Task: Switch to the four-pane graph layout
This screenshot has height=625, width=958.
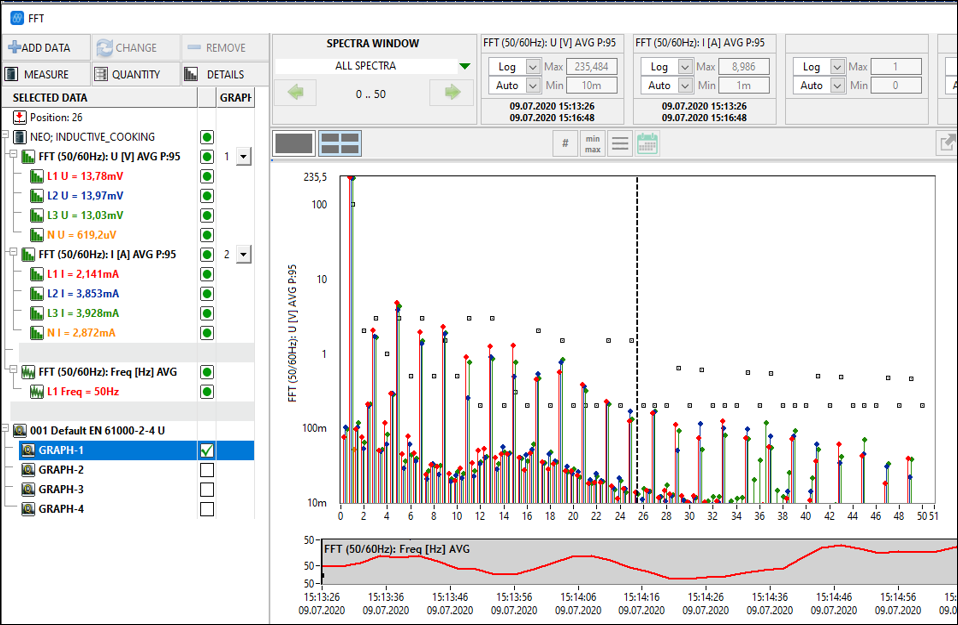Action: [339, 143]
